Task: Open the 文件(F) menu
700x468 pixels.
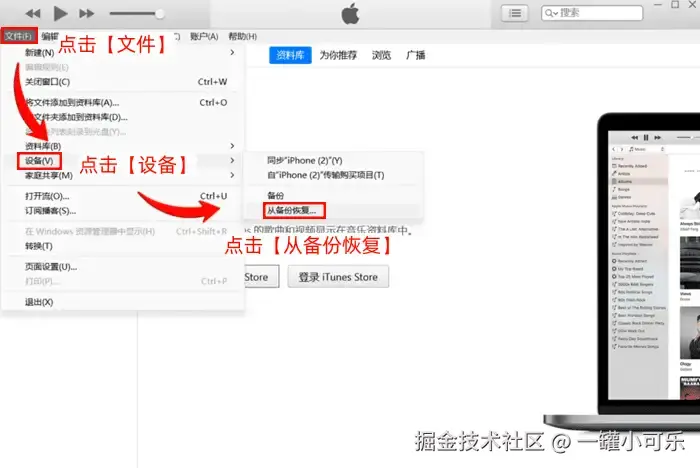Action: point(18,36)
